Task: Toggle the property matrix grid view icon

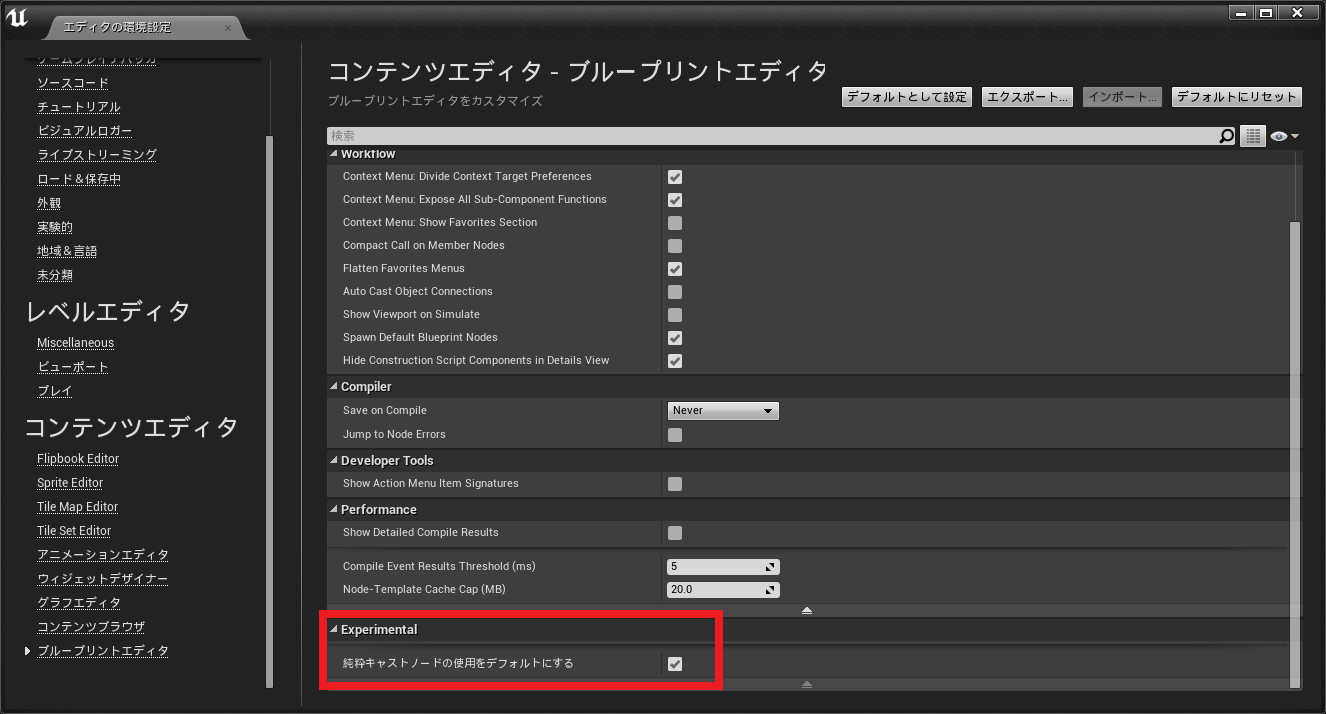Action: click(x=1253, y=136)
